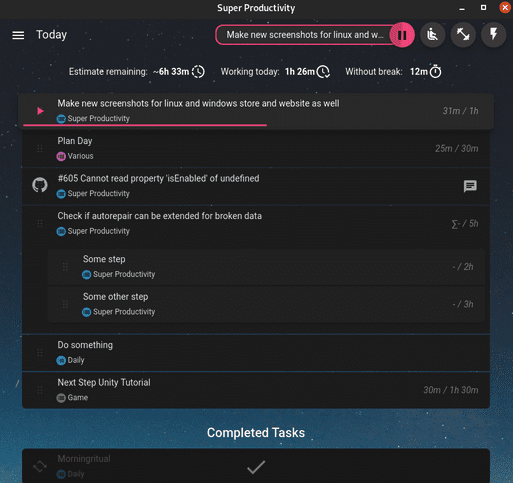This screenshot has width=513, height=483.
Task: Click the estimate remaining clock icon
Action: 198,72
